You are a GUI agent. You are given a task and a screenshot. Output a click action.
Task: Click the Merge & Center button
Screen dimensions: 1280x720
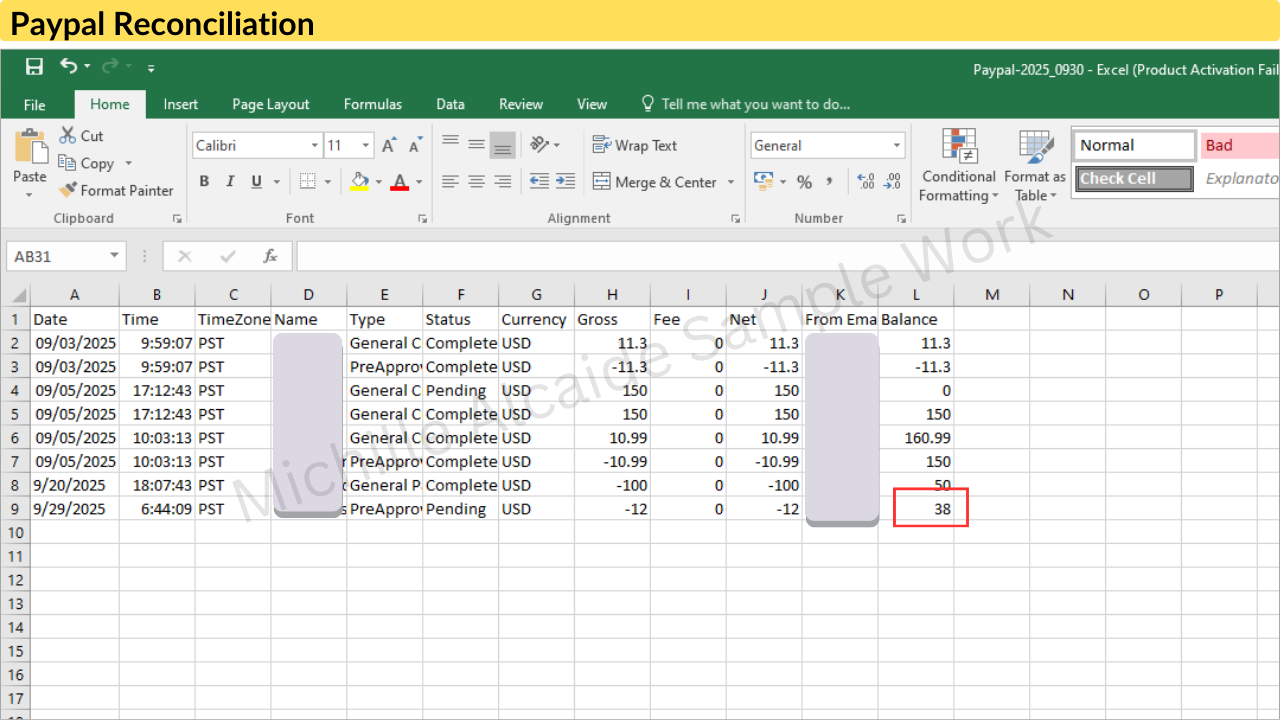coord(655,182)
